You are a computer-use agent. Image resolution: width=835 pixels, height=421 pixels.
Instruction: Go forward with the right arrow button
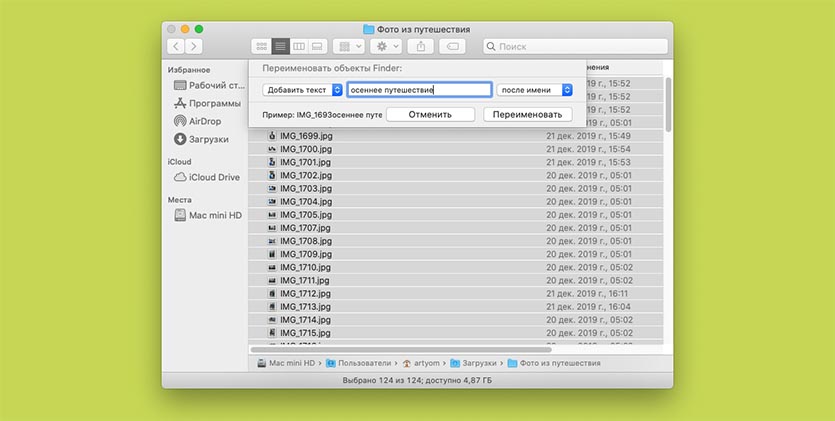194,46
